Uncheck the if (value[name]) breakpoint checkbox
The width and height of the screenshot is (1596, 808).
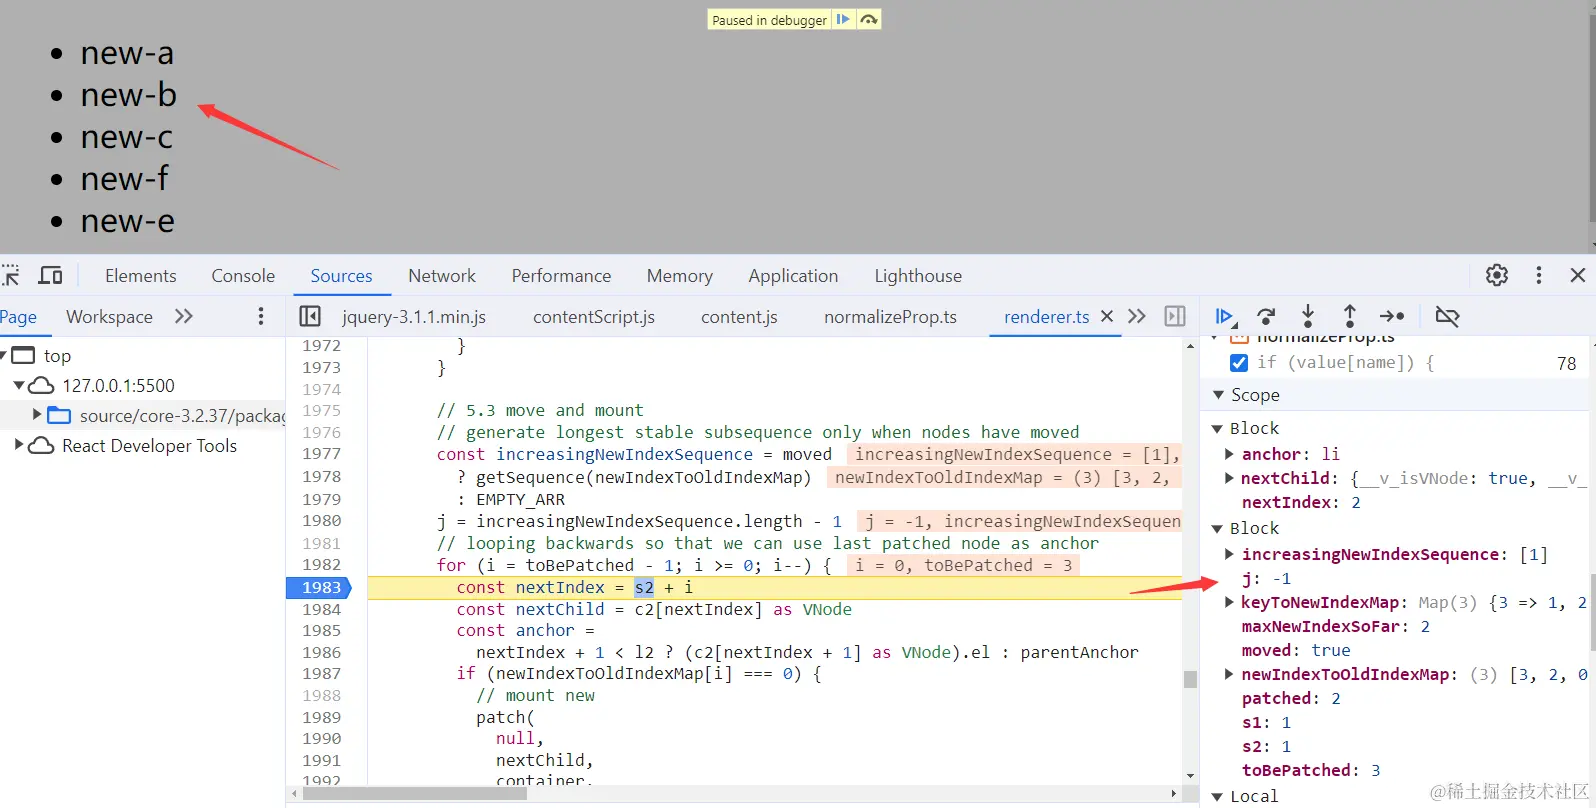[1239, 363]
